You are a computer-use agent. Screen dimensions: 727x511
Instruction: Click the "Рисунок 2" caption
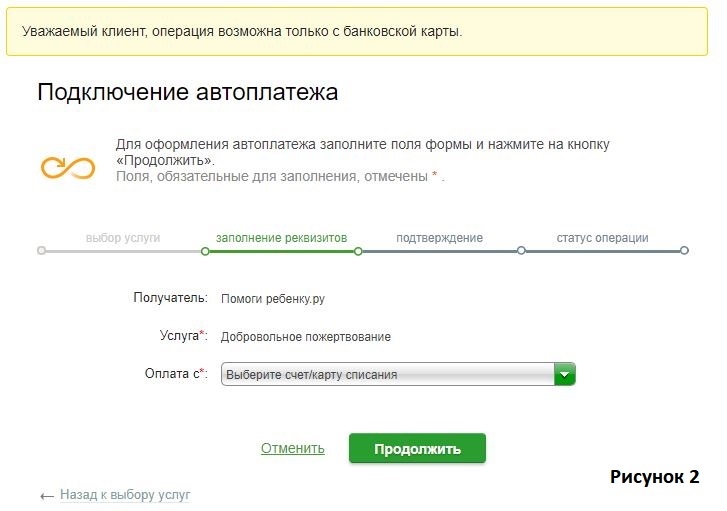click(654, 476)
